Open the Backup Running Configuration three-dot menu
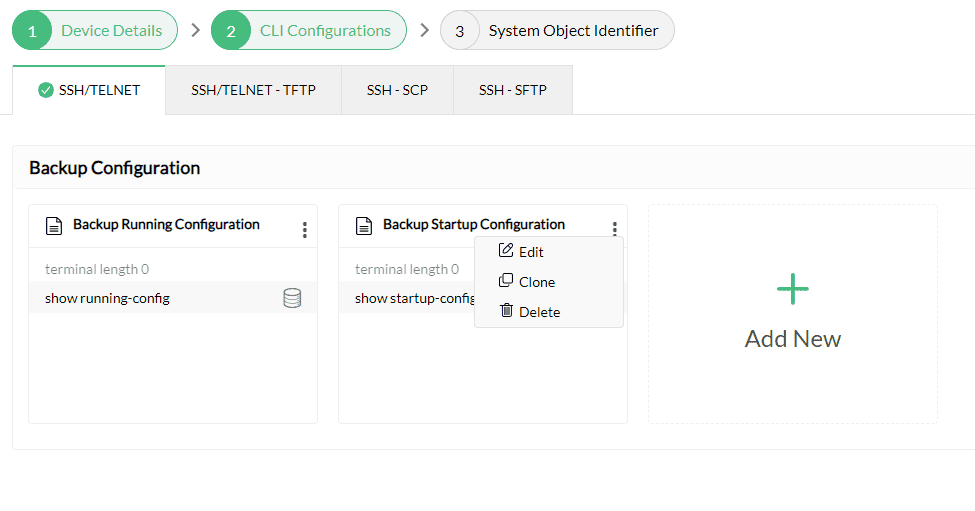 point(305,230)
